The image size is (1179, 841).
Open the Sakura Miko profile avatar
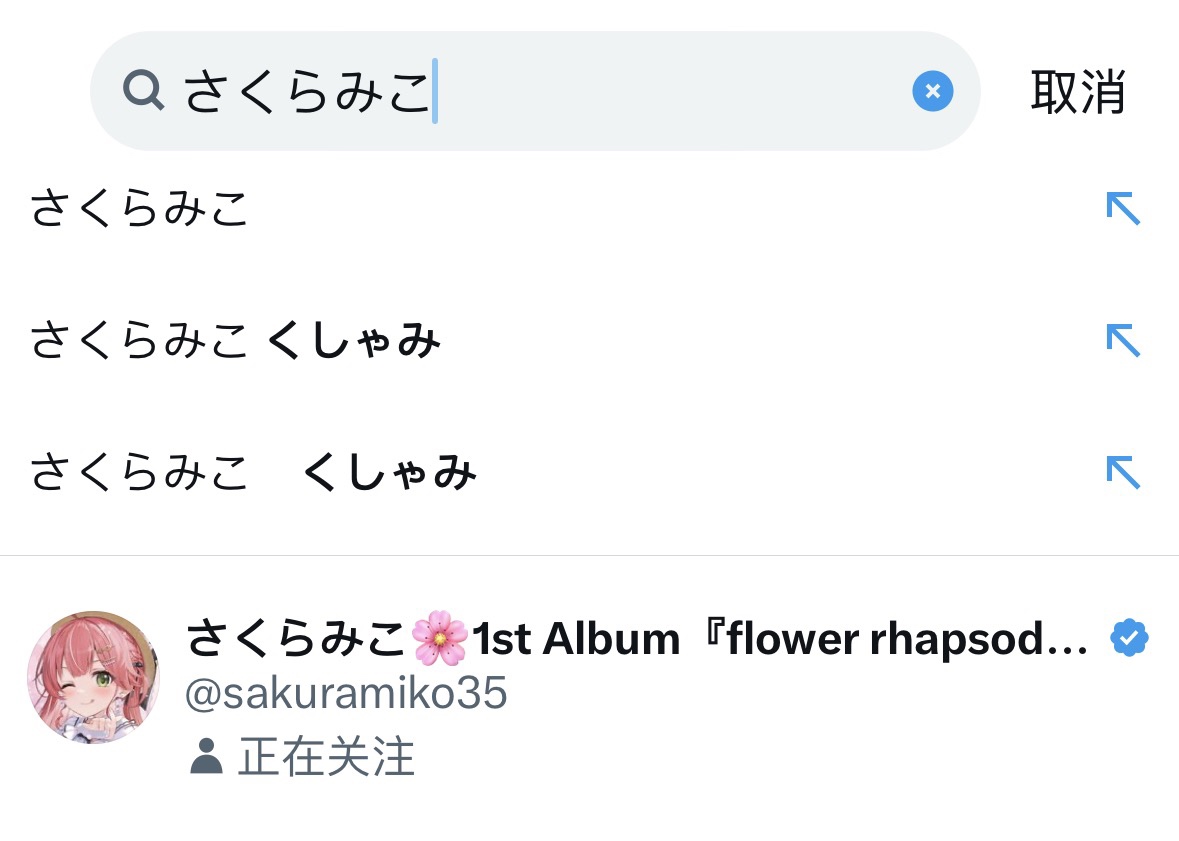click(x=93, y=677)
